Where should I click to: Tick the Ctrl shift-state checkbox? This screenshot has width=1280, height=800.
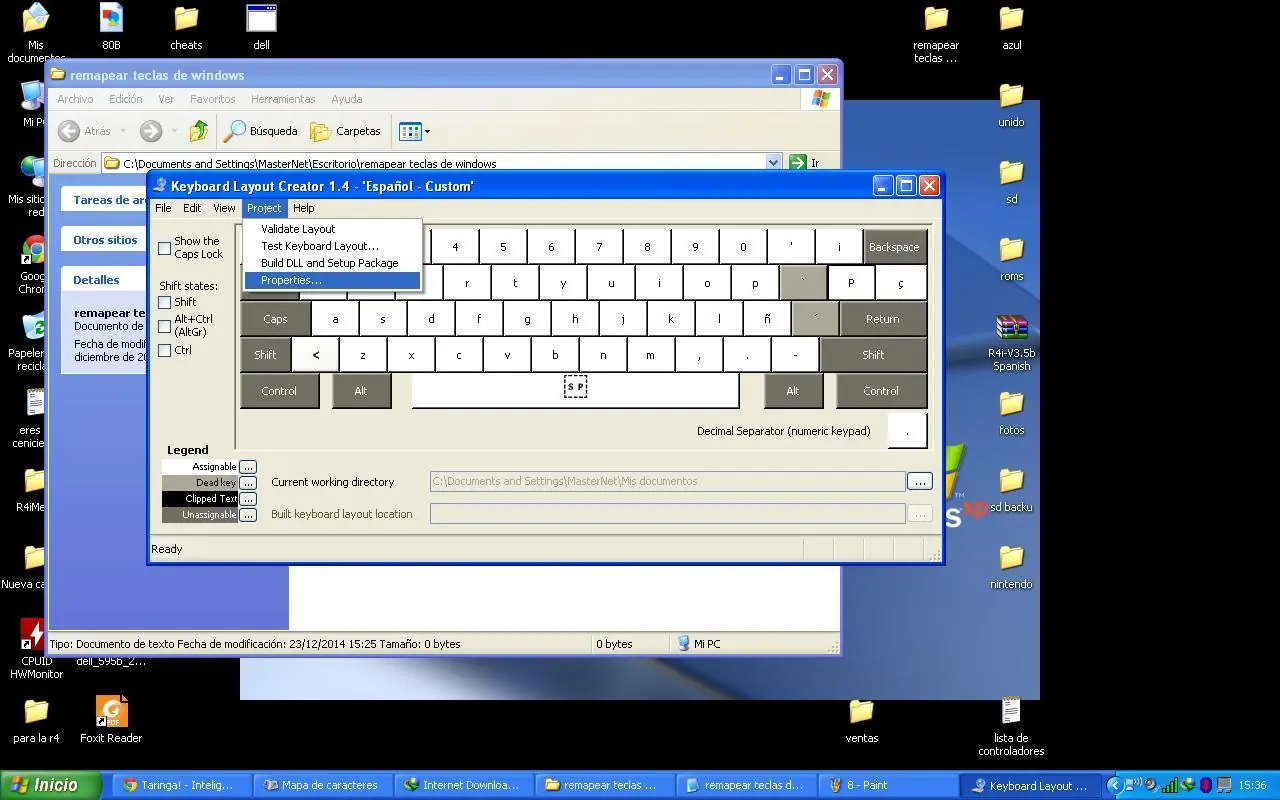[165, 350]
